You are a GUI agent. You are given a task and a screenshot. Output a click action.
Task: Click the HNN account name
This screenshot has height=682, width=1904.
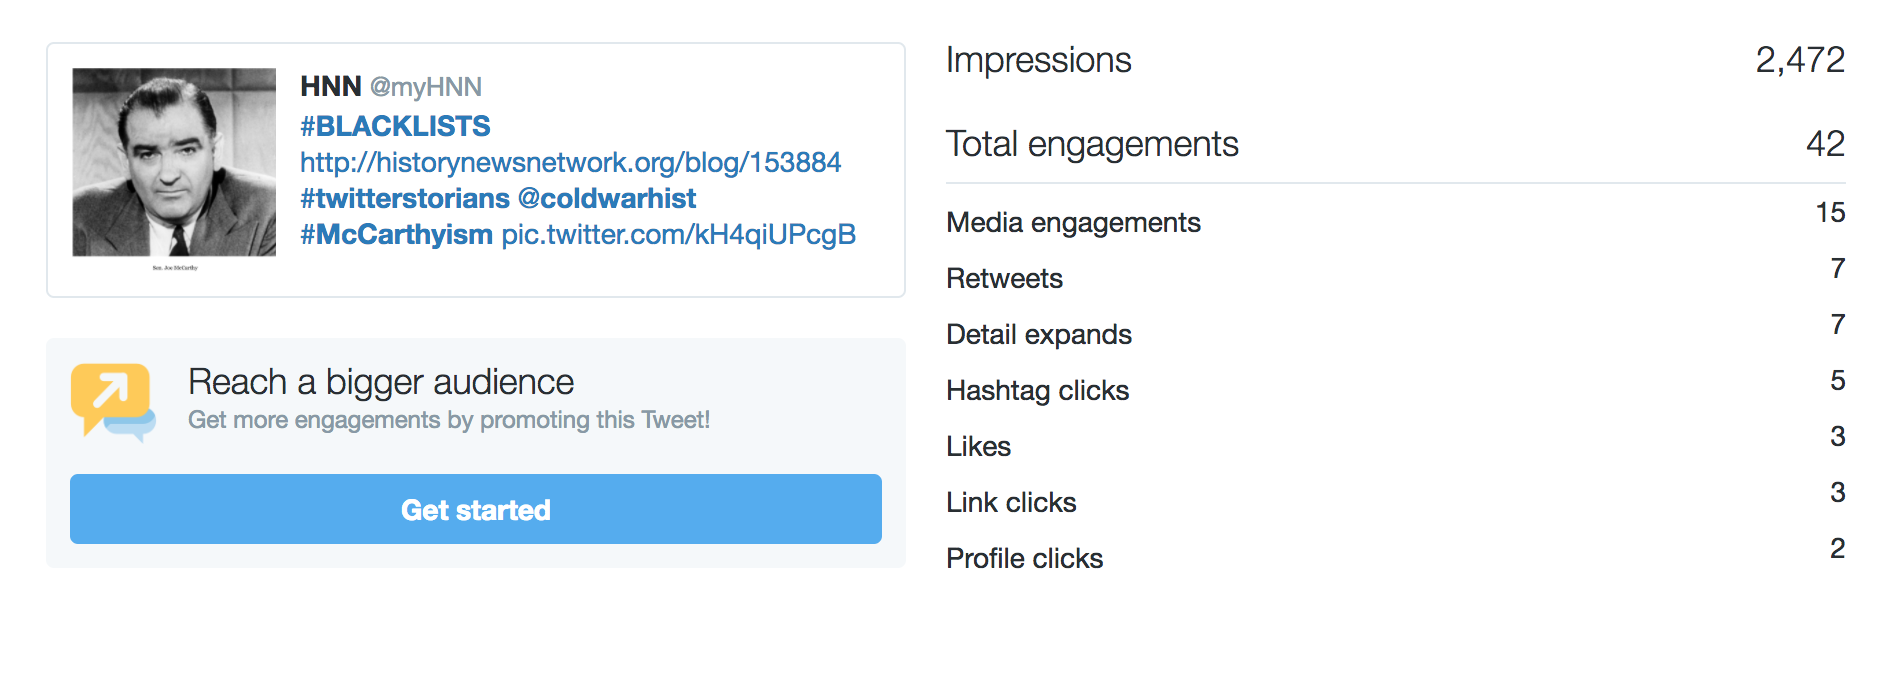[331, 86]
